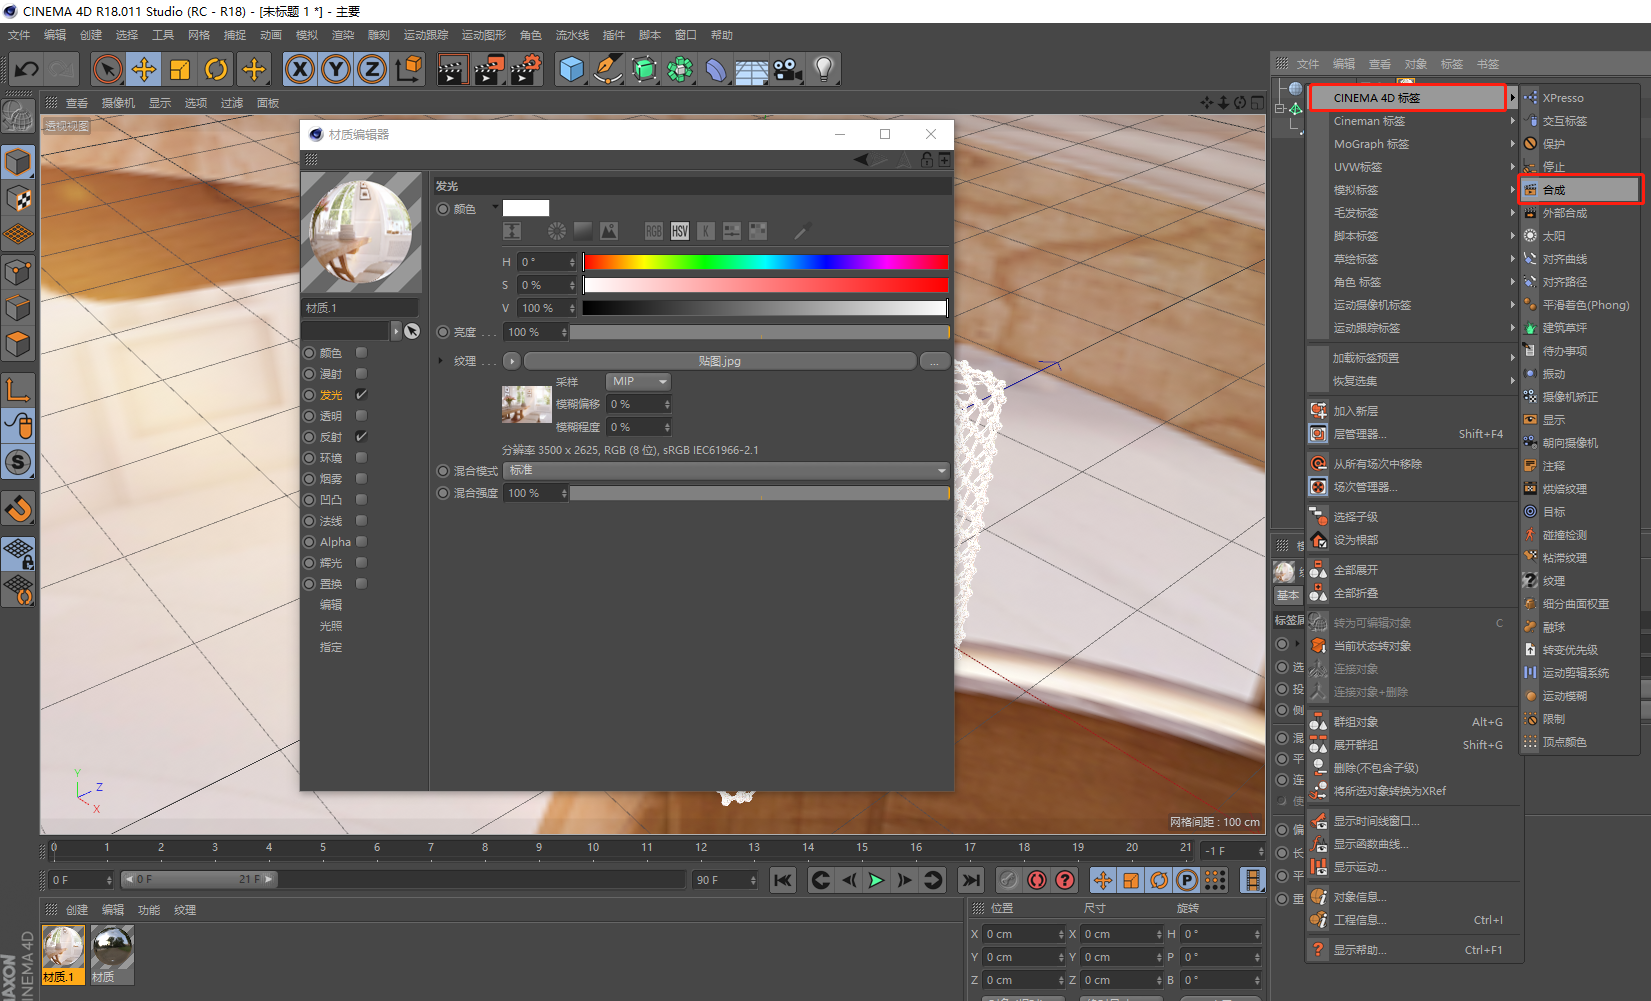The height and width of the screenshot is (1001, 1651).
Task: Toggle the Z axis lock
Action: point(372,69)
